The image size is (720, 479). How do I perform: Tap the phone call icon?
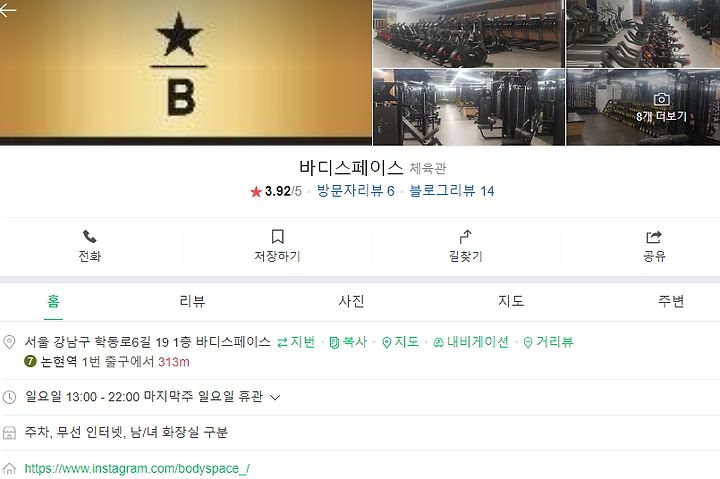[90, 237]
